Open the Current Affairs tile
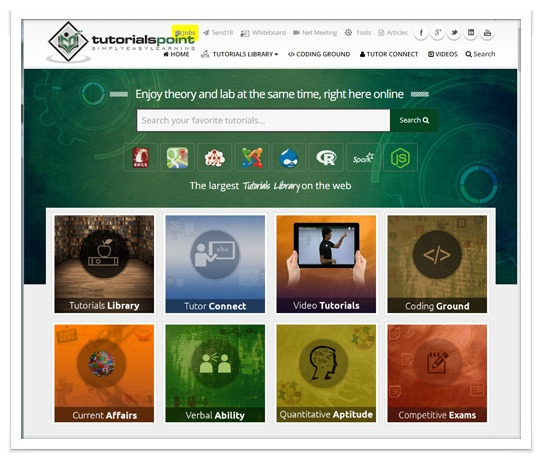 pos(104,373)
